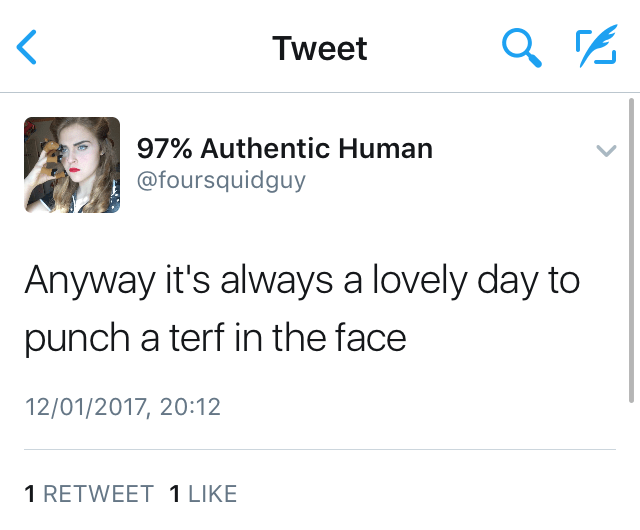View who retweeted via 1 RETWEET
Screen dimensions: 640x530
89,493
